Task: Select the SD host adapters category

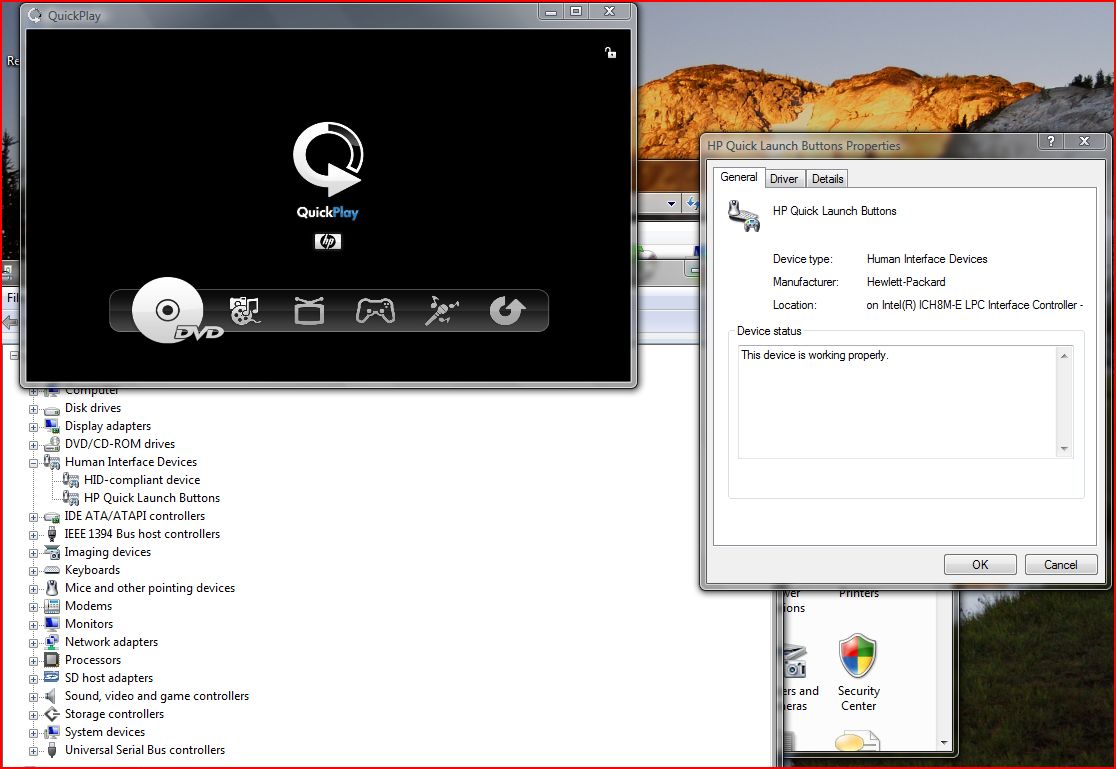Action: [x=109, y=678]
